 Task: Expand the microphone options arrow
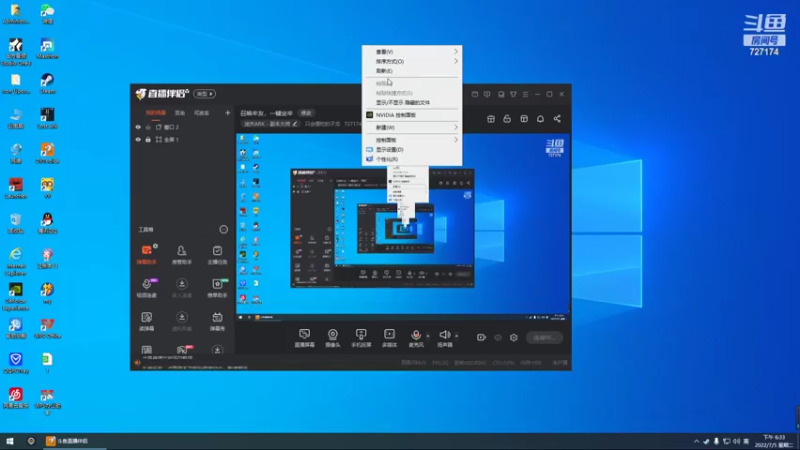click(x=428, y=336)
